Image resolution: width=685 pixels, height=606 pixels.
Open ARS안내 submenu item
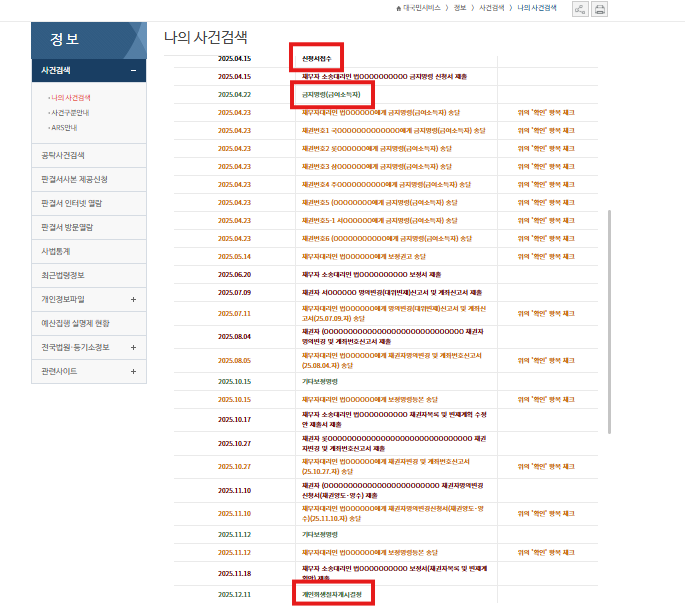click(63, 128)
